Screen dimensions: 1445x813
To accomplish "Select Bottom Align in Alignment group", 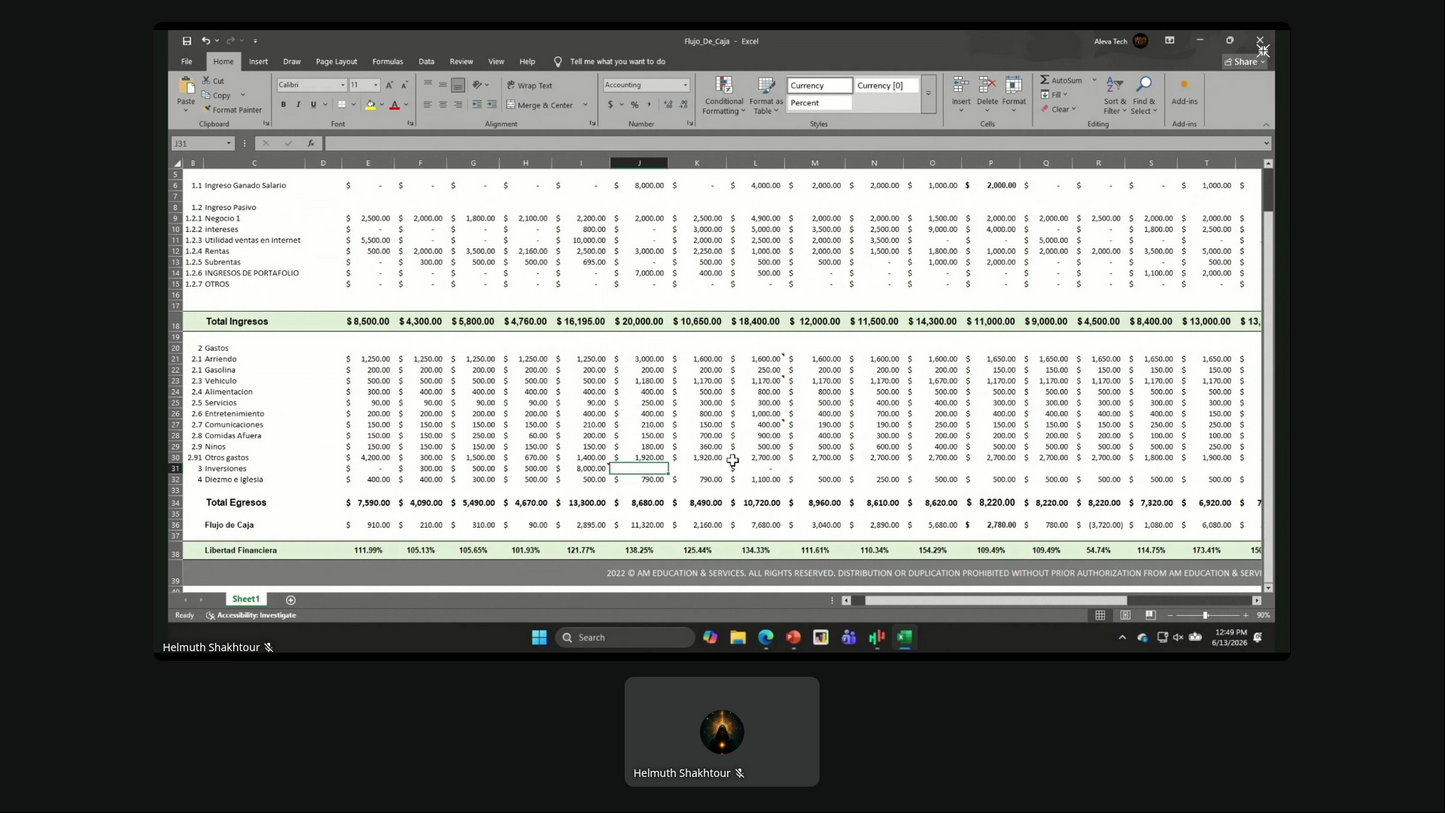I will click(458, 85).
